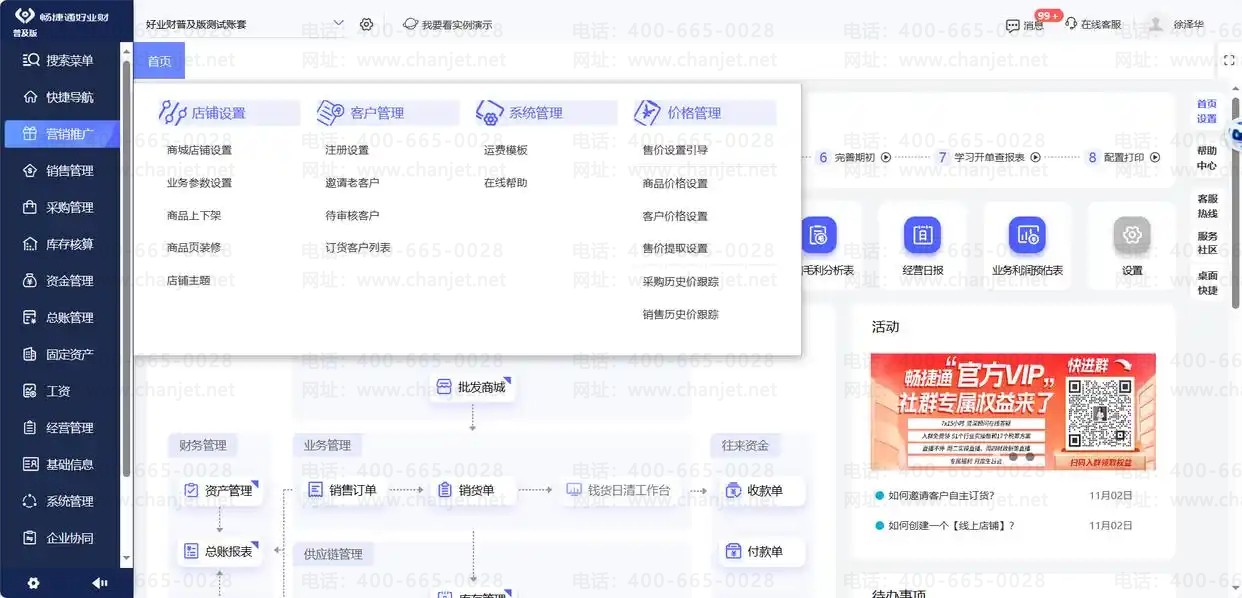Open 商城店铺设置 menu entry
The width and height of the screenshot is (1242, 598).
199,150
